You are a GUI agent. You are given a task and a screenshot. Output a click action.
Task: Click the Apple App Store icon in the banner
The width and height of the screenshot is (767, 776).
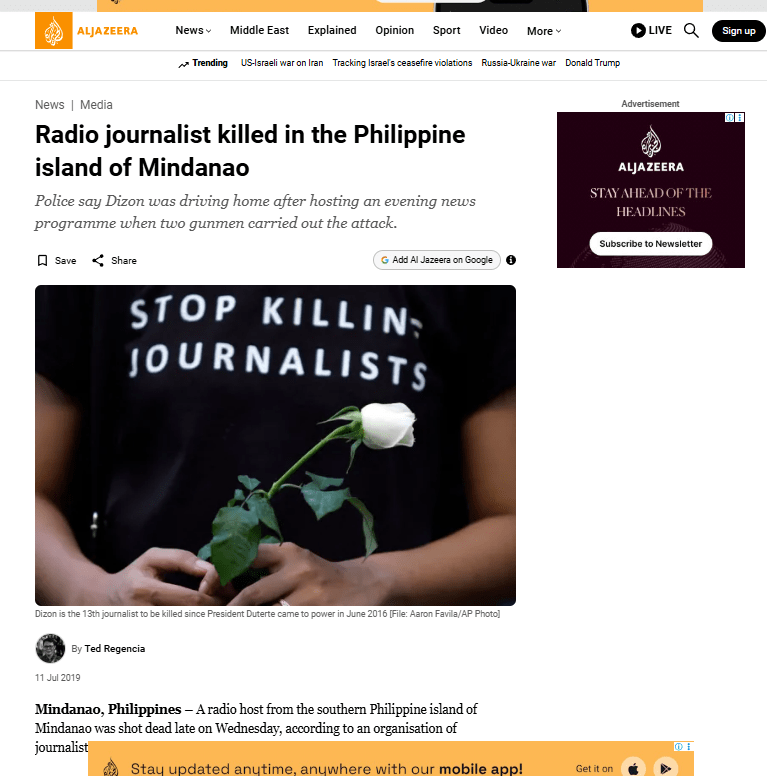click(633, 769)
